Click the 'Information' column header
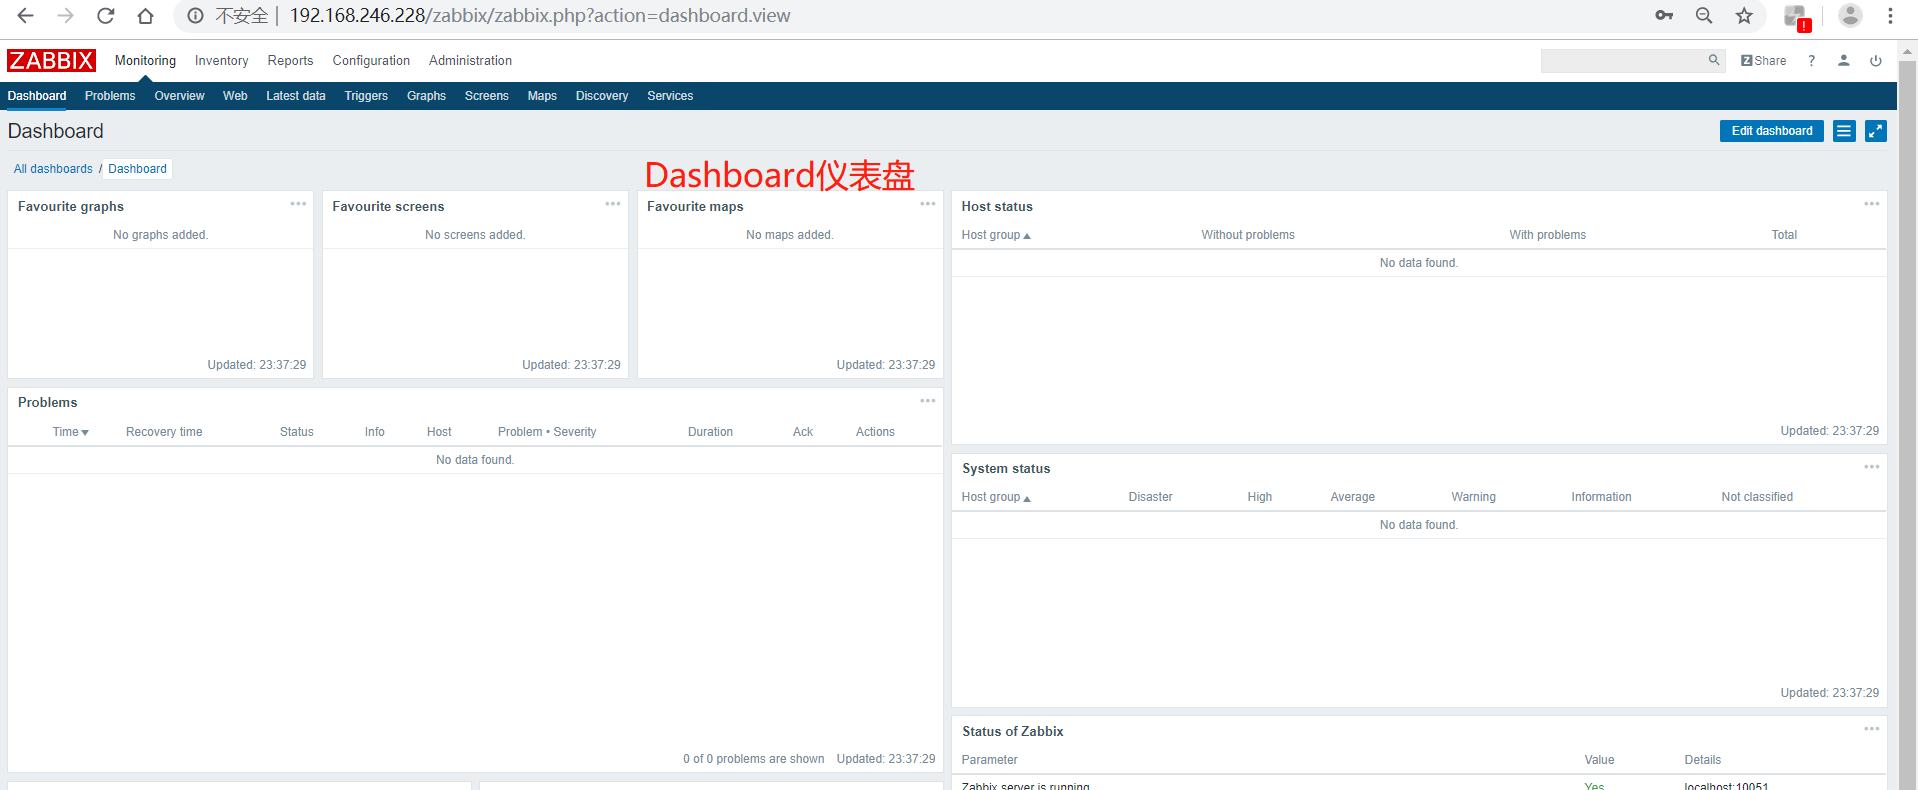The height and width of the screenshot is (790, 1918). click(x=1601, y=497)
